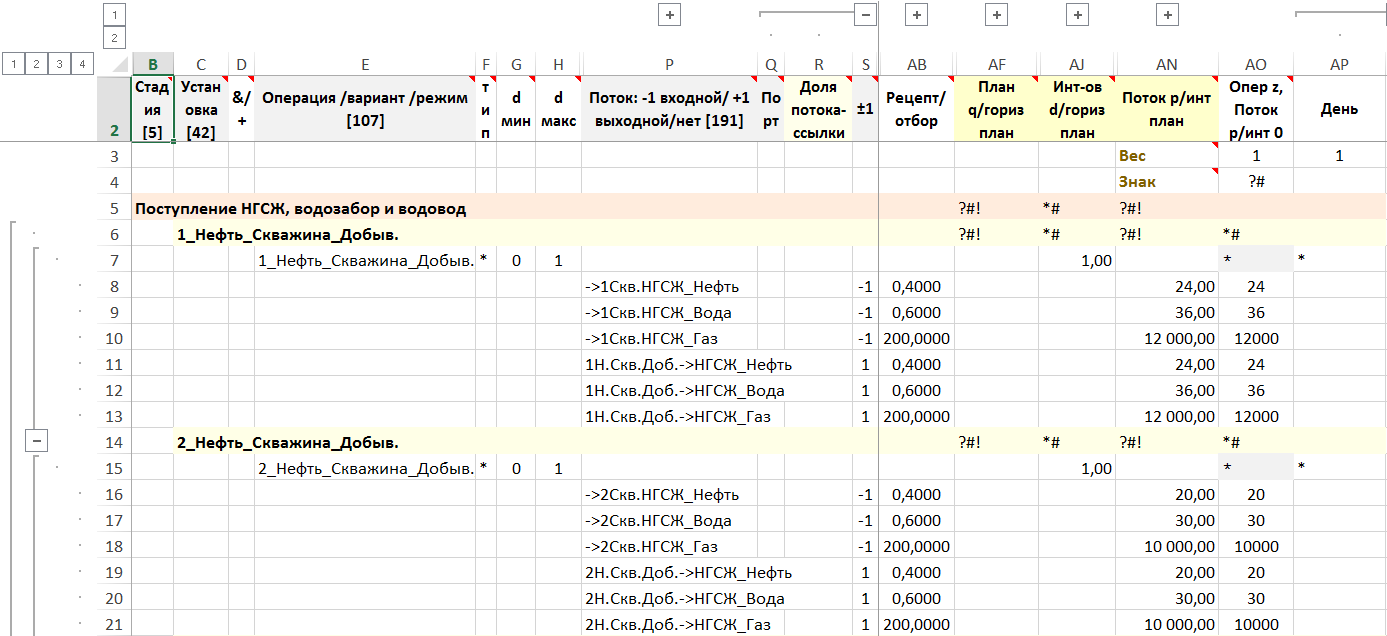Viewport: 1387px width, 636px height.
Task: Click row outline level 1 button
Action: (x=13, y=64)
